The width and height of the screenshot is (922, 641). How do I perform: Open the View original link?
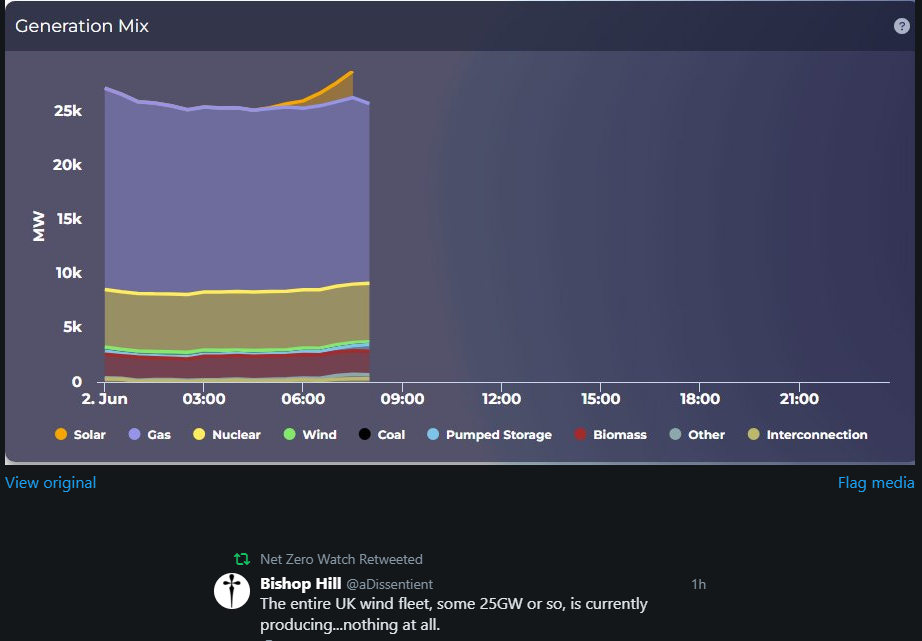click(51, 483)
